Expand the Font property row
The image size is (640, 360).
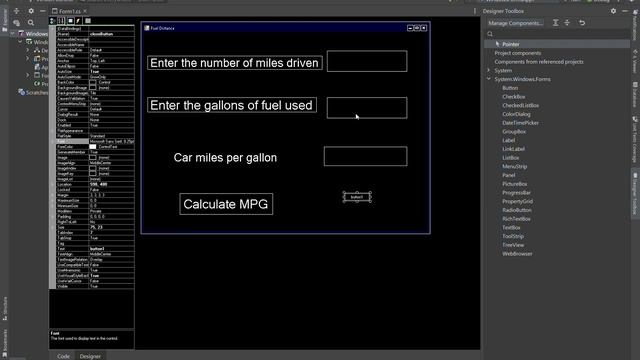tap(52, 141)
